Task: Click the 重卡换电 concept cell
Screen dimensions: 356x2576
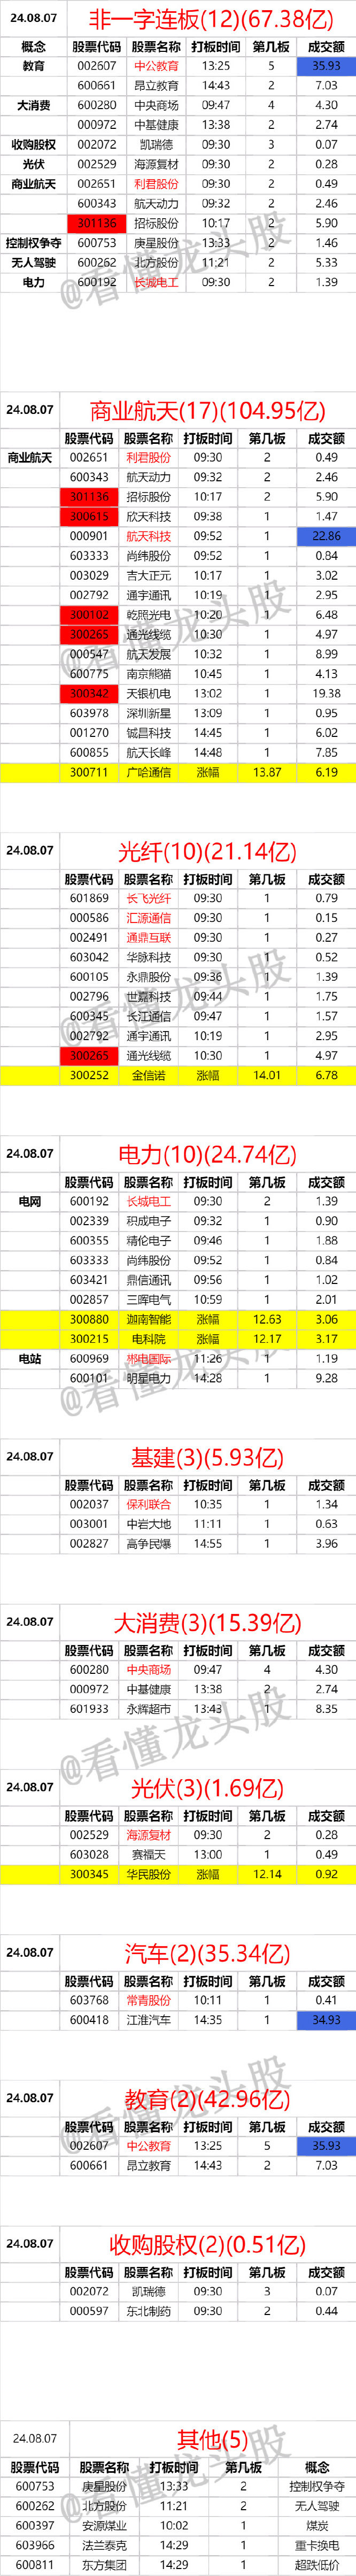Action: tap(317, 2544)
